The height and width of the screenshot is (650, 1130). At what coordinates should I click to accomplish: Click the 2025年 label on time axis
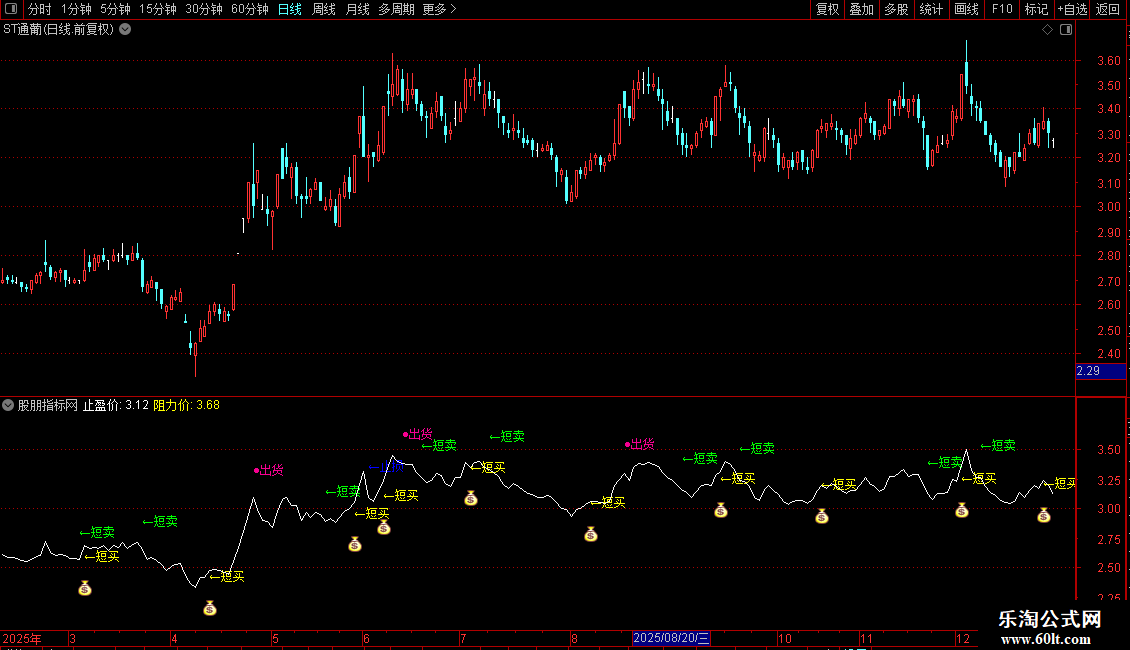(x=22, y=638)
